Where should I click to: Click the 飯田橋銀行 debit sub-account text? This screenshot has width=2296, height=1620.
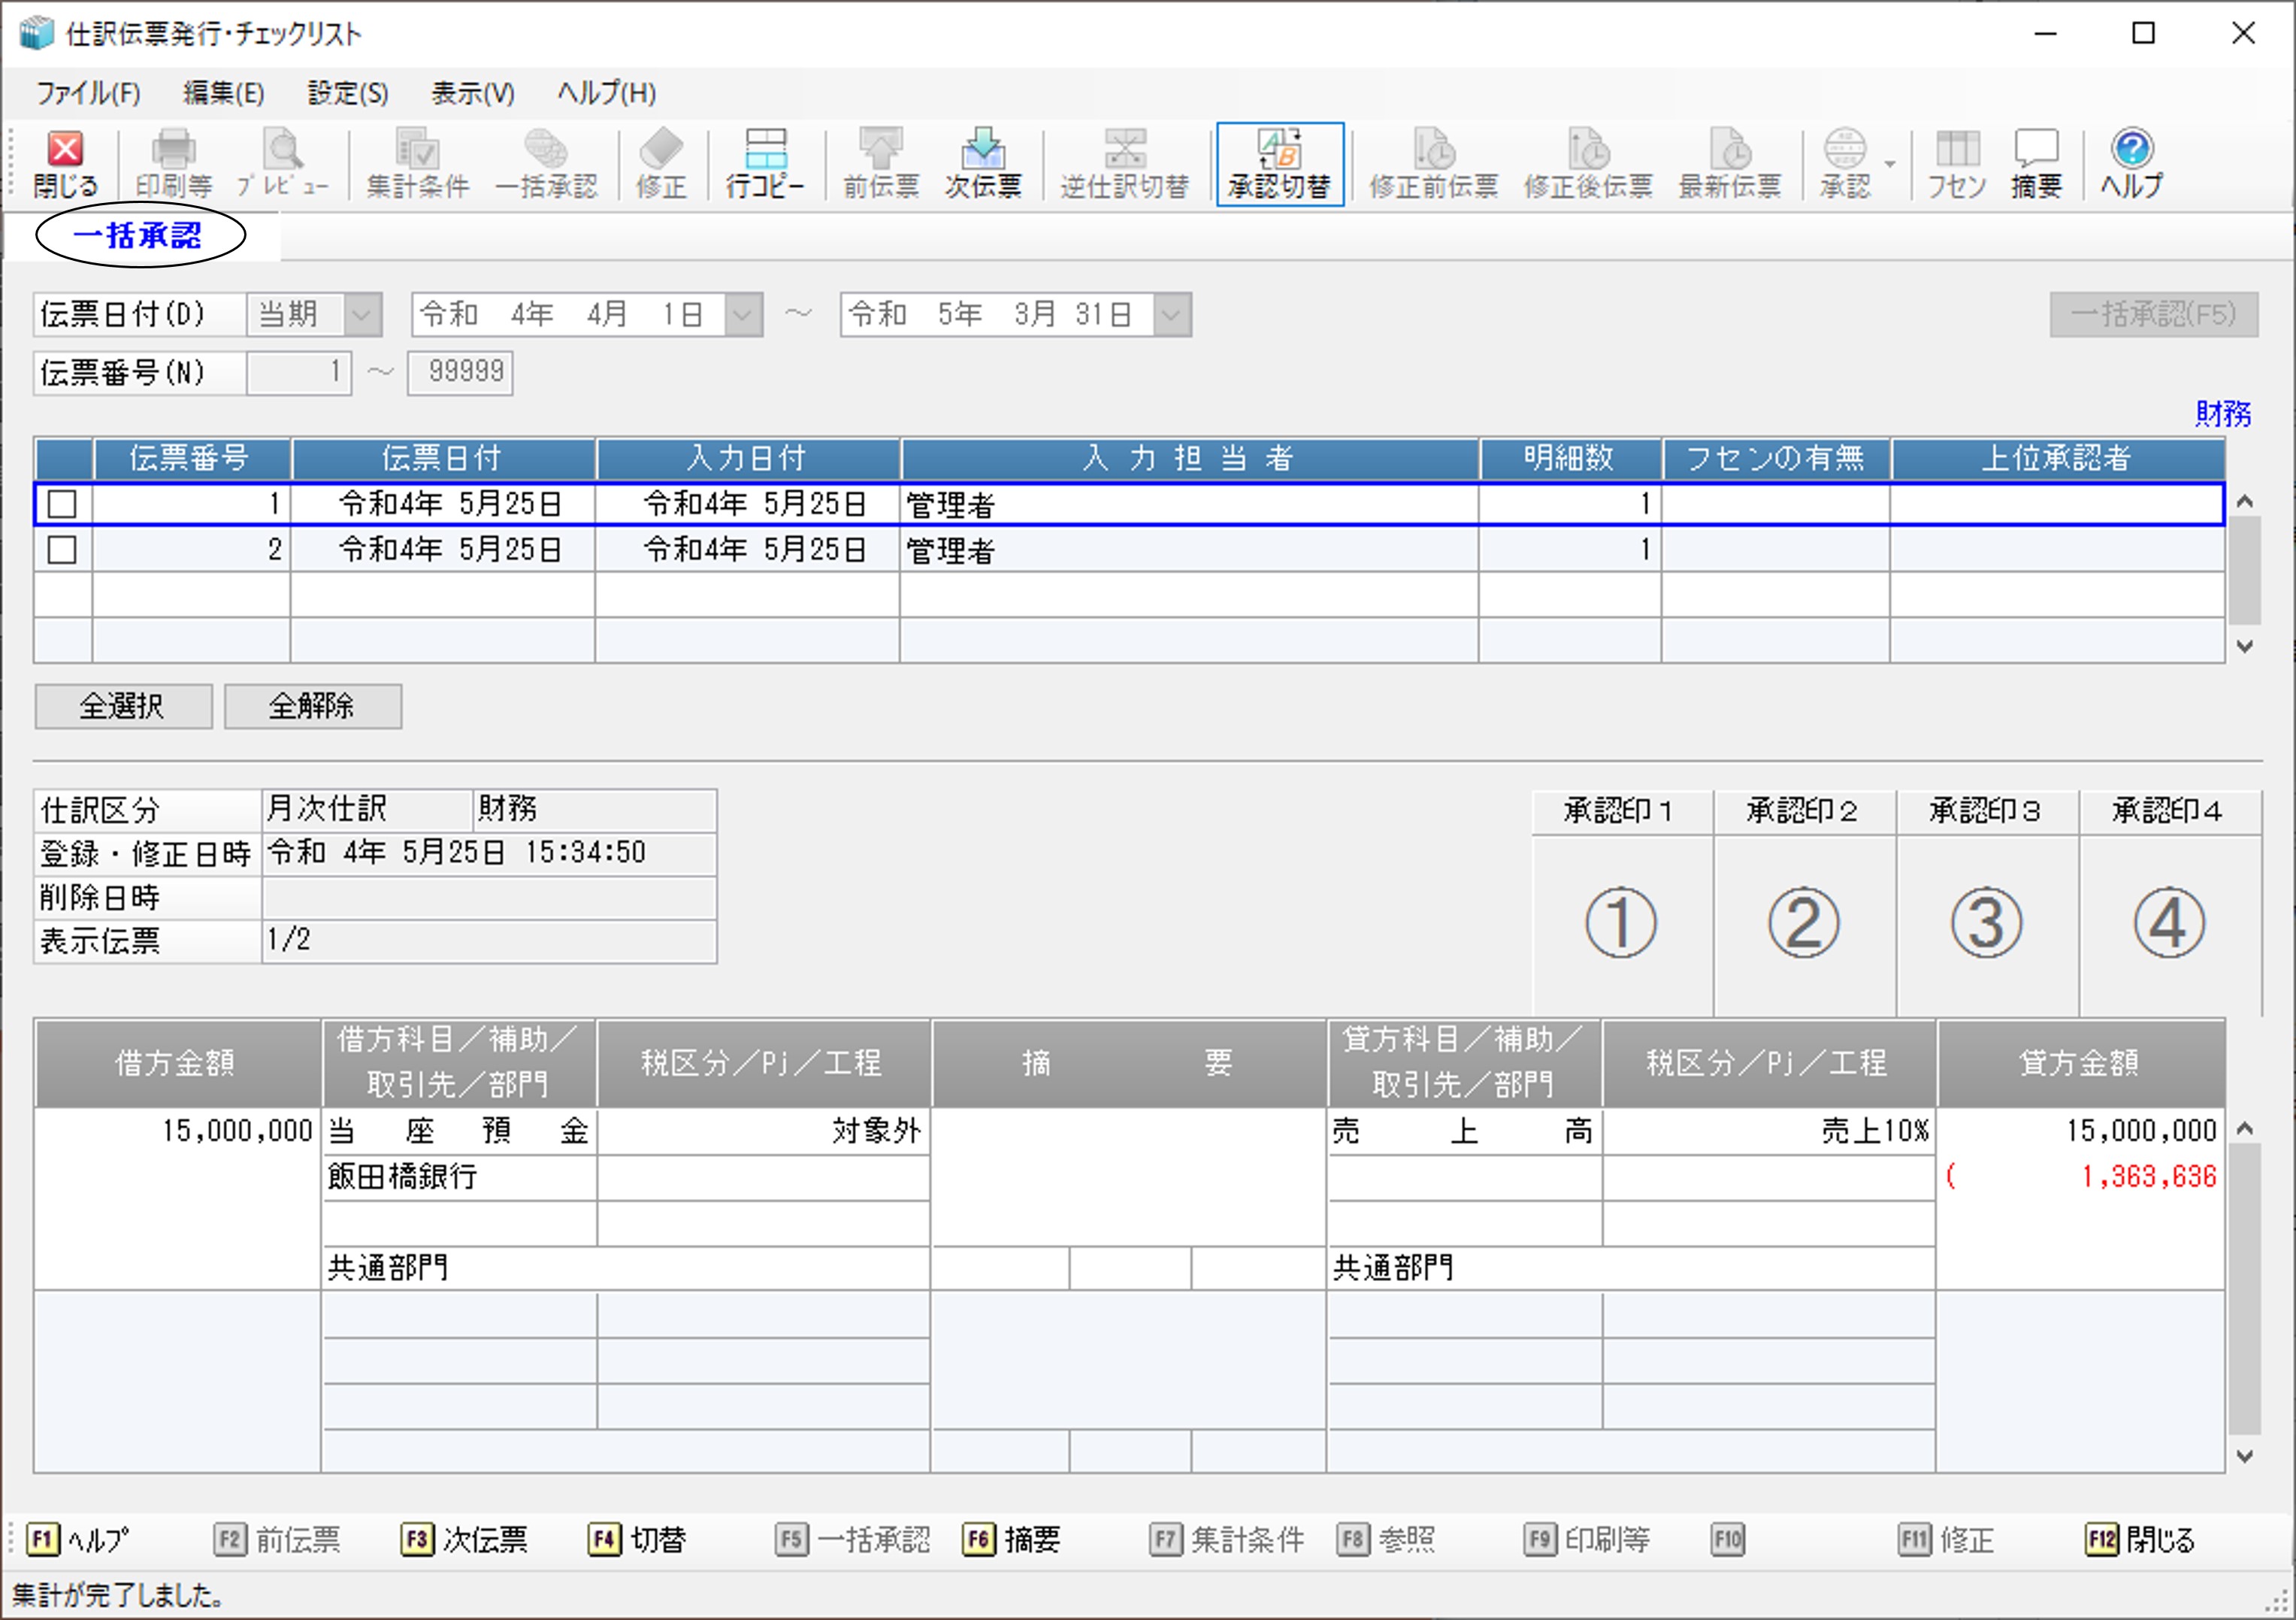pyautogui.click(x=403, y=1177)
